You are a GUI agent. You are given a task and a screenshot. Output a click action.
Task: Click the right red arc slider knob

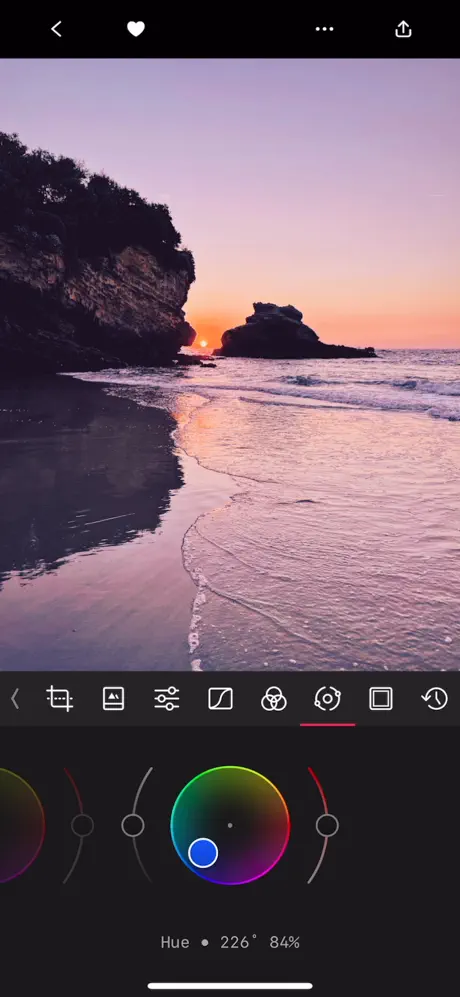327,825
